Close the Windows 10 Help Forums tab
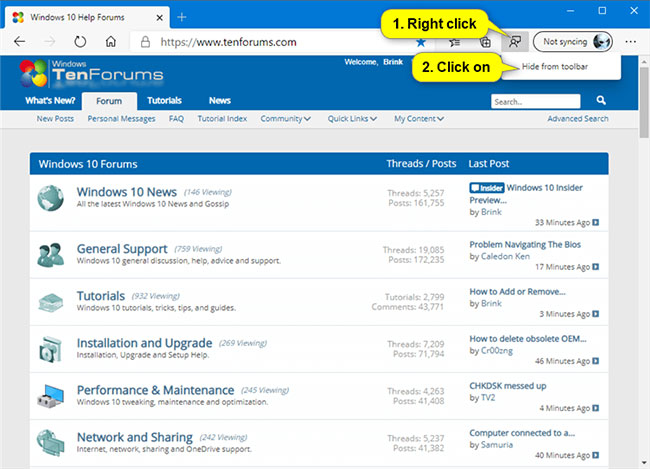The image size is (650, 469). tap(160, 17)
